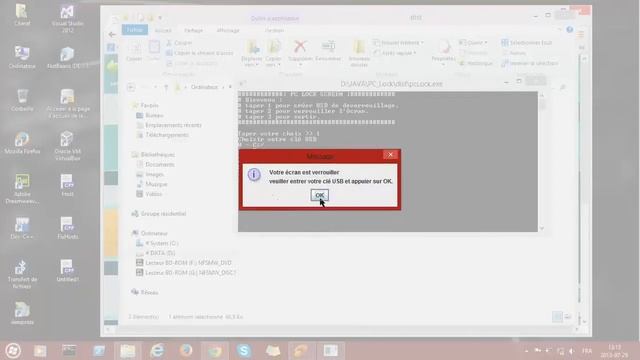
Task: Select Lecteur BD-ROM (F:) NFSMW_DVD
Action: tap(184, 263)
